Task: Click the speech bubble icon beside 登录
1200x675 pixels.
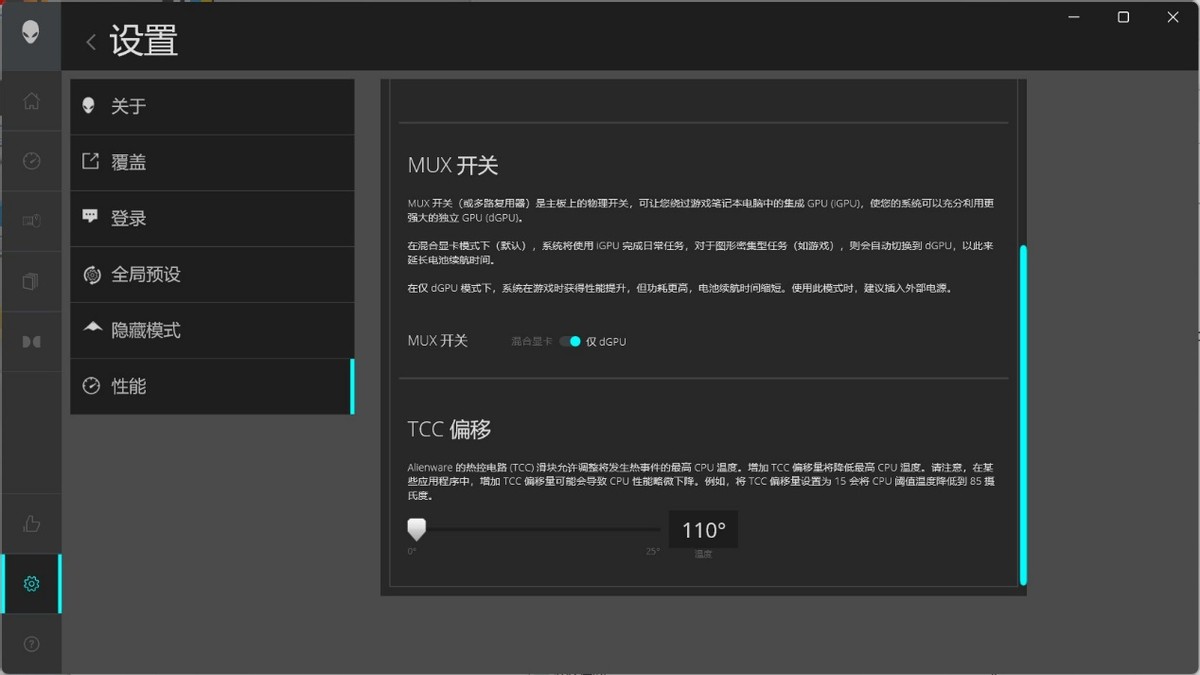Action: (x=91, y=217)
